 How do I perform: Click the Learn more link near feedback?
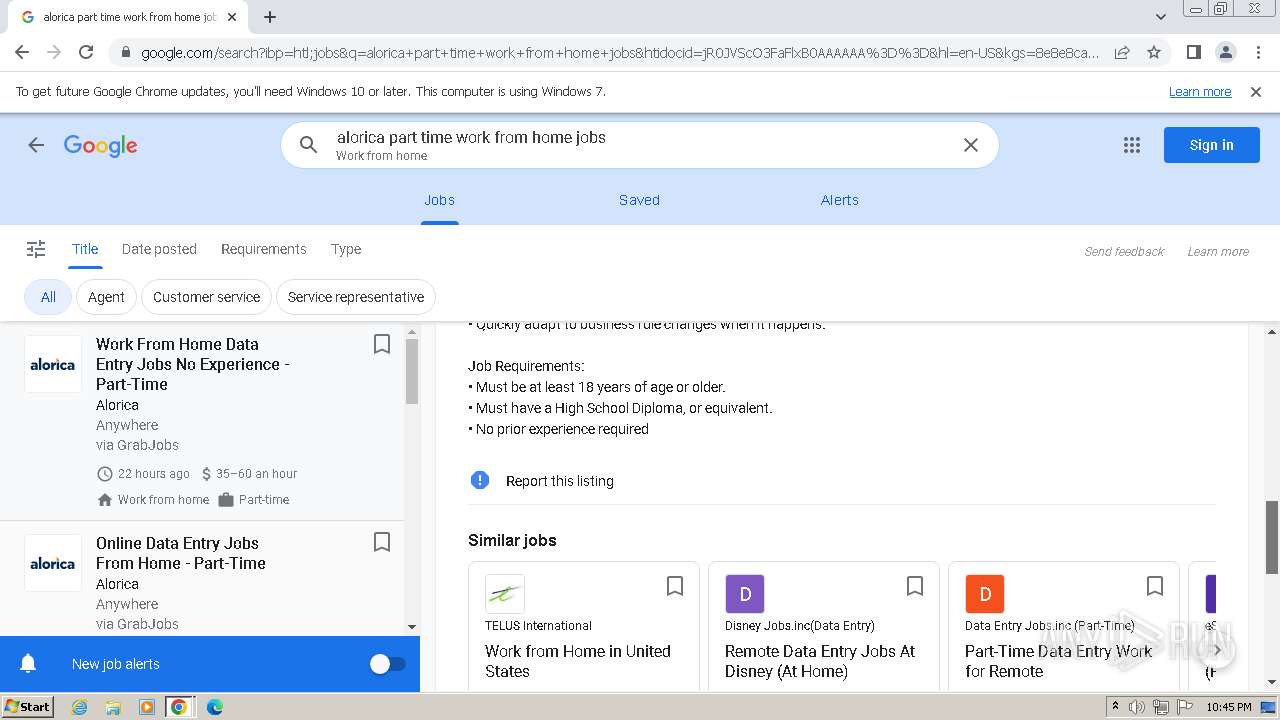pyautogui.click(x=1218, y=251)
